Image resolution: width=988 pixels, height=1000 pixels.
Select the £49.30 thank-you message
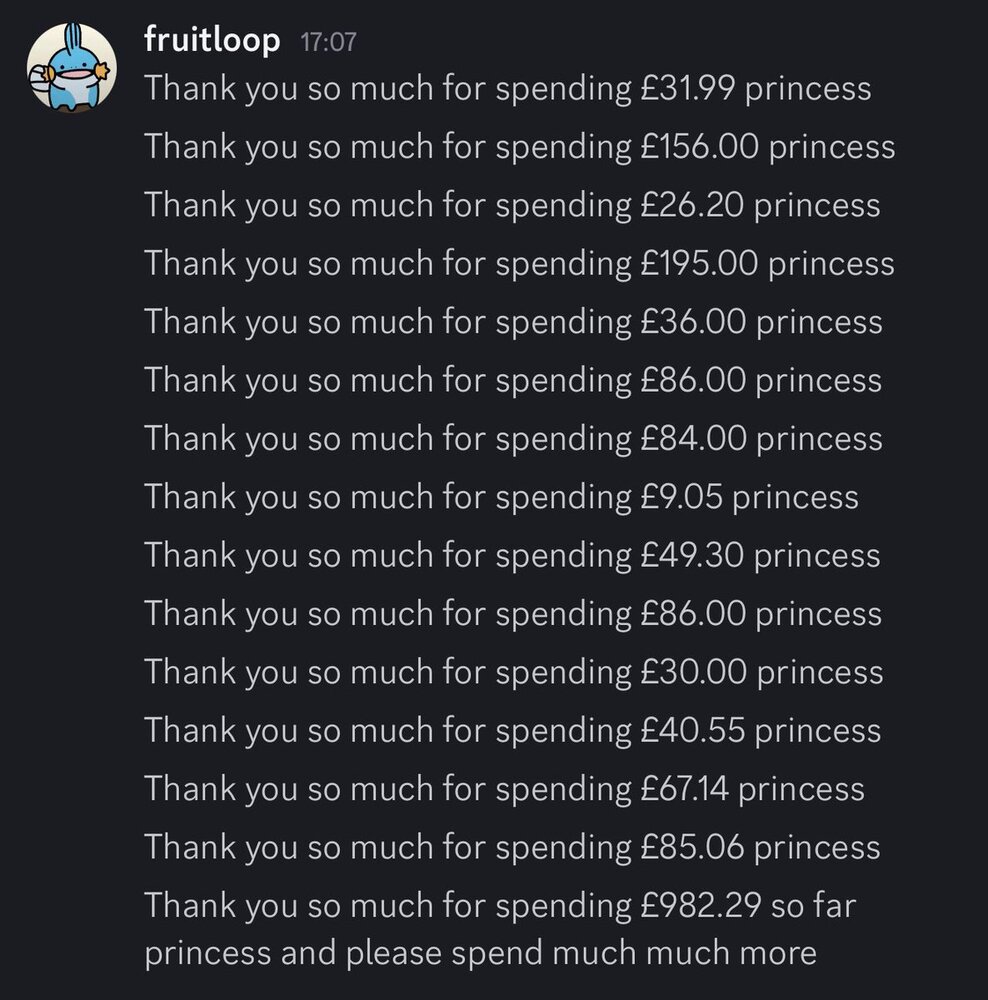[512, 555]
